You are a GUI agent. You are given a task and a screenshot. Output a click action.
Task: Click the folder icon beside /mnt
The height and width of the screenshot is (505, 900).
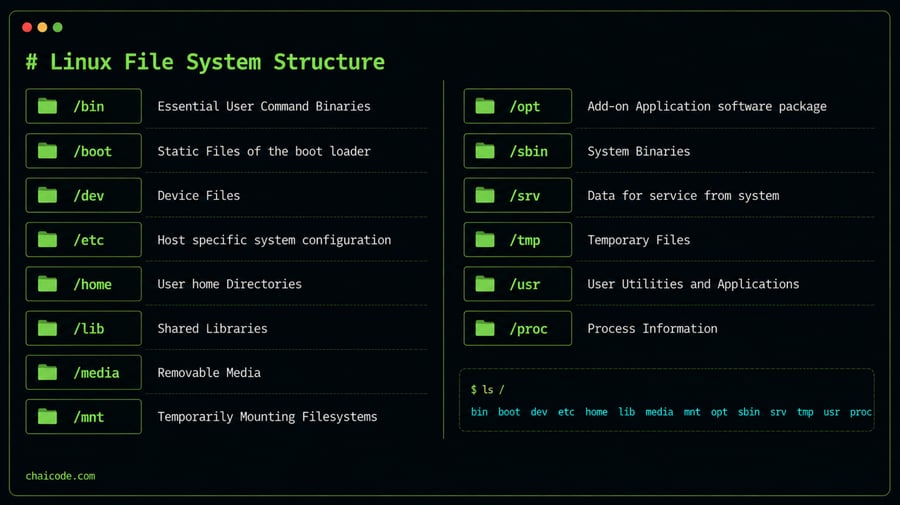point(47,417)
